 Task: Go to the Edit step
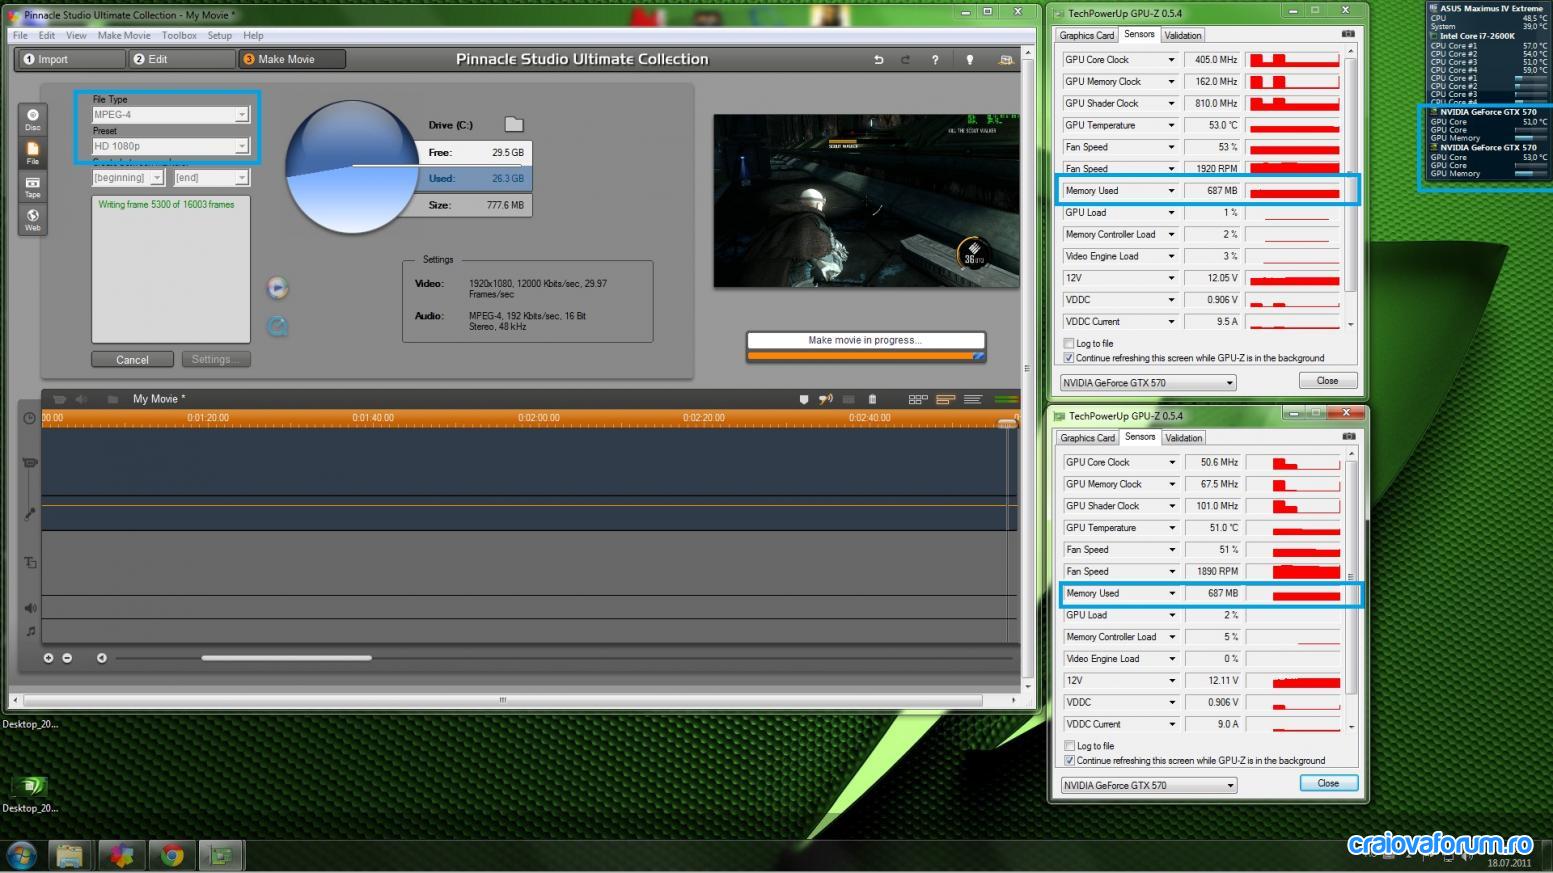(x=181, y=60)
